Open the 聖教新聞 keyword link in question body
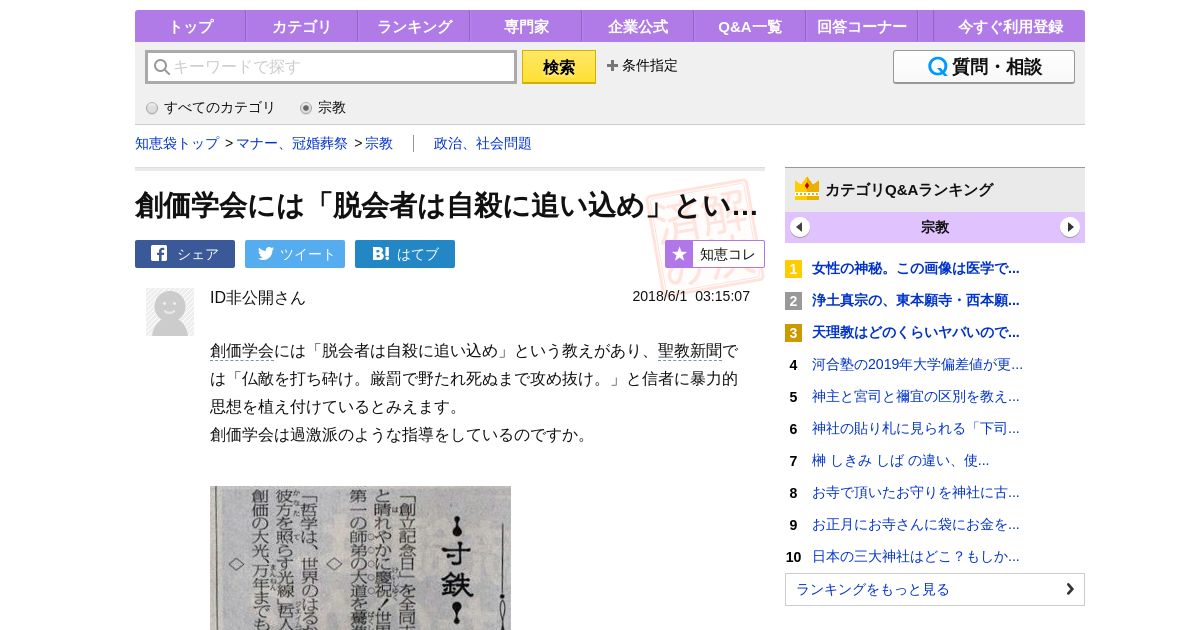The height and width of the screenshot is (630, 1200). pyautogui.click(x=690, y=351)
